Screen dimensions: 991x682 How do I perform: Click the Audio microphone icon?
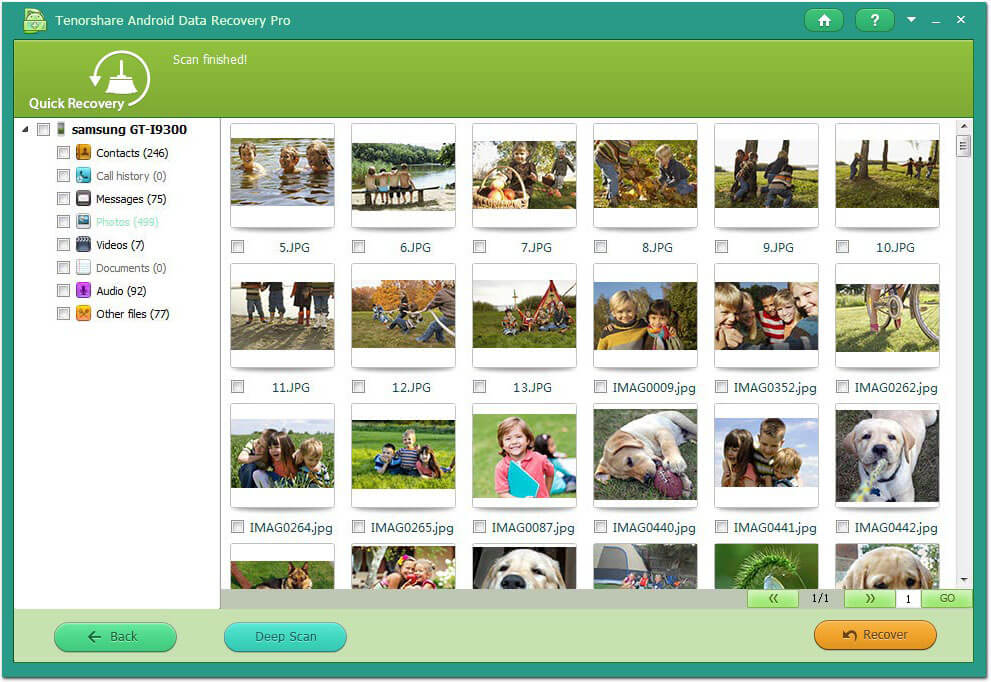83,290
